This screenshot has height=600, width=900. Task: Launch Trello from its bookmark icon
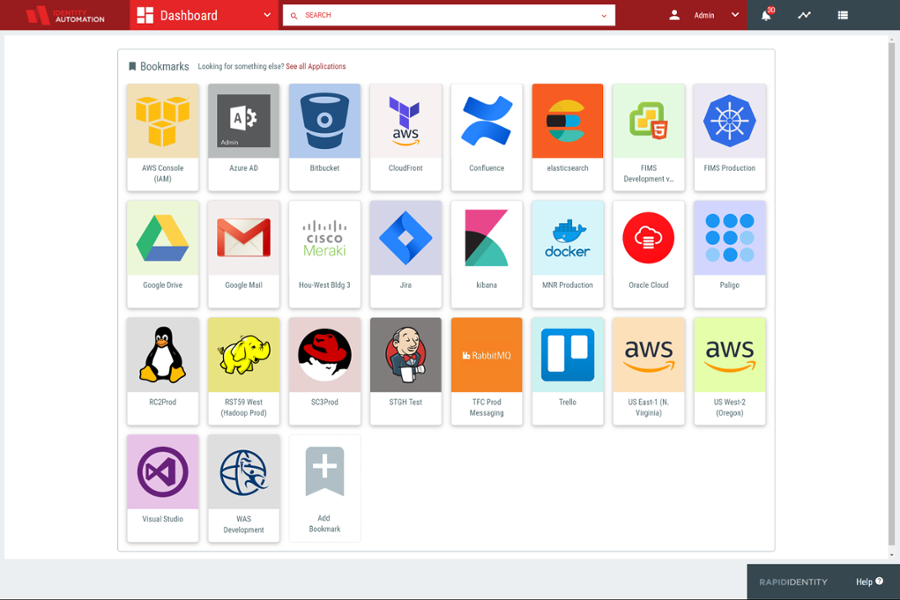pos(567,355)
